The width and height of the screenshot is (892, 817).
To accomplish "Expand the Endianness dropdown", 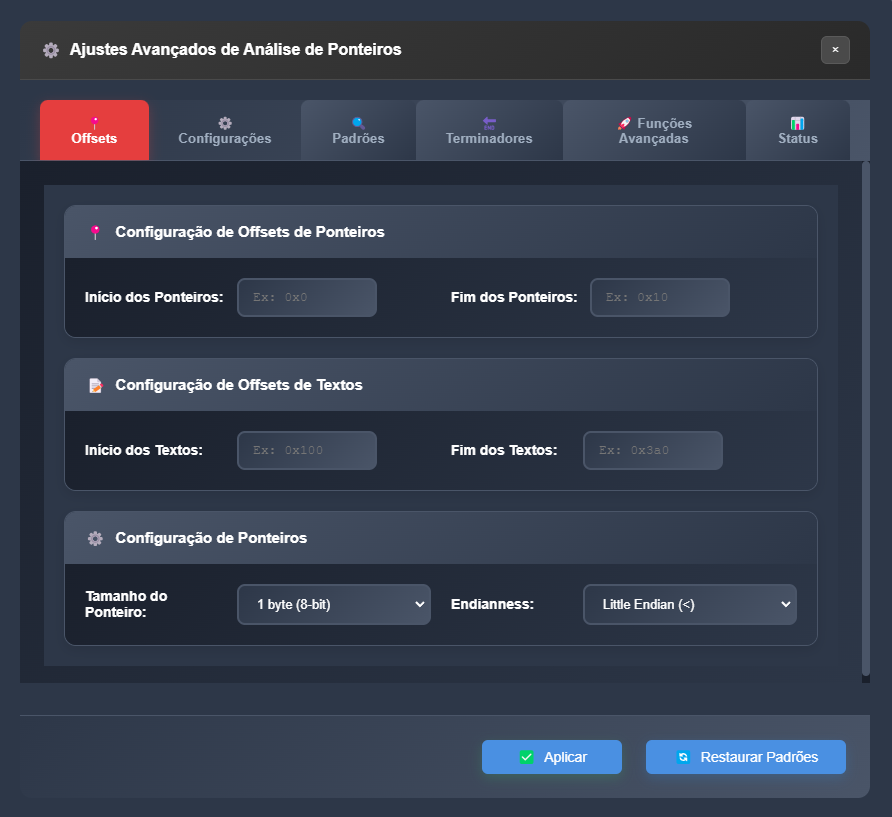I will click(x=689, y=604).
